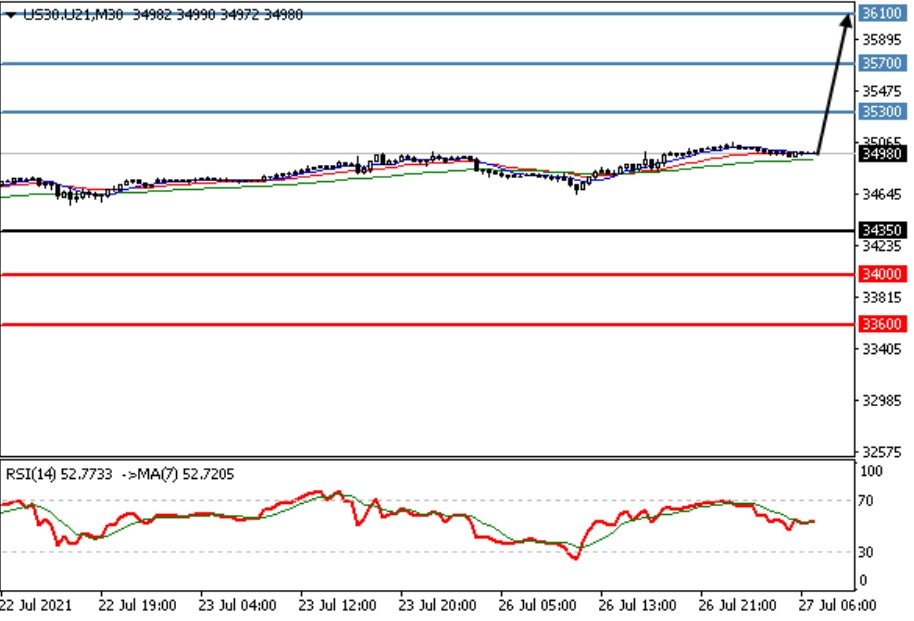
Task: Click the 35895 price scale value
Action: click(x=881, y=40)
